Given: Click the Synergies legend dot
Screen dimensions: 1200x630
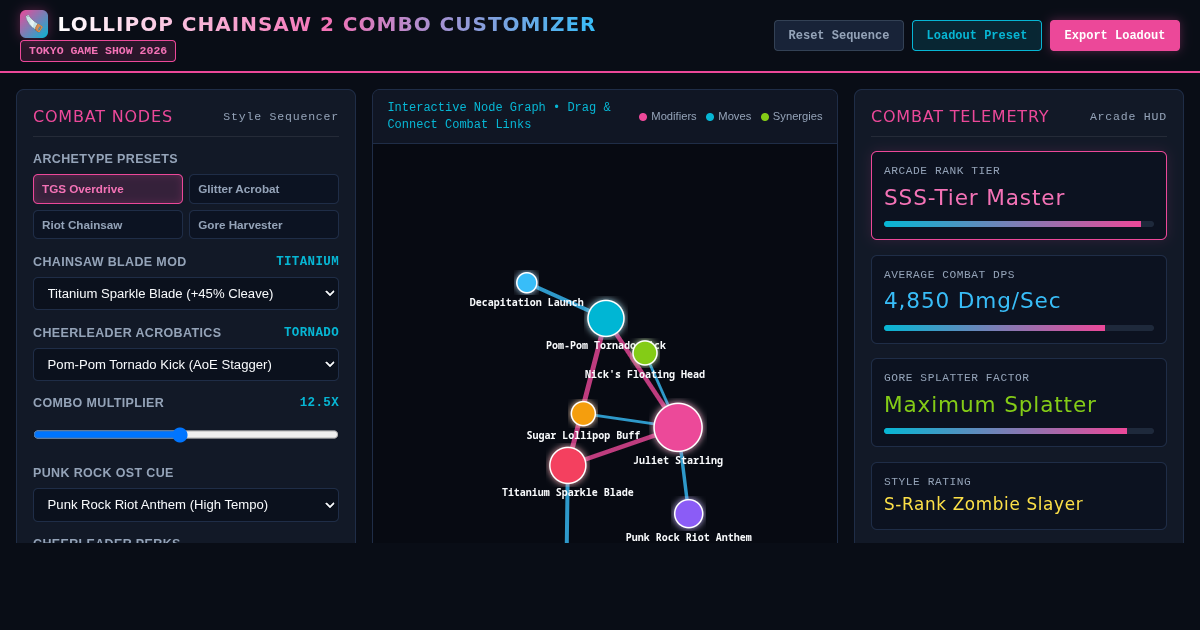Looking at the screenshot, I should point(765,117).
